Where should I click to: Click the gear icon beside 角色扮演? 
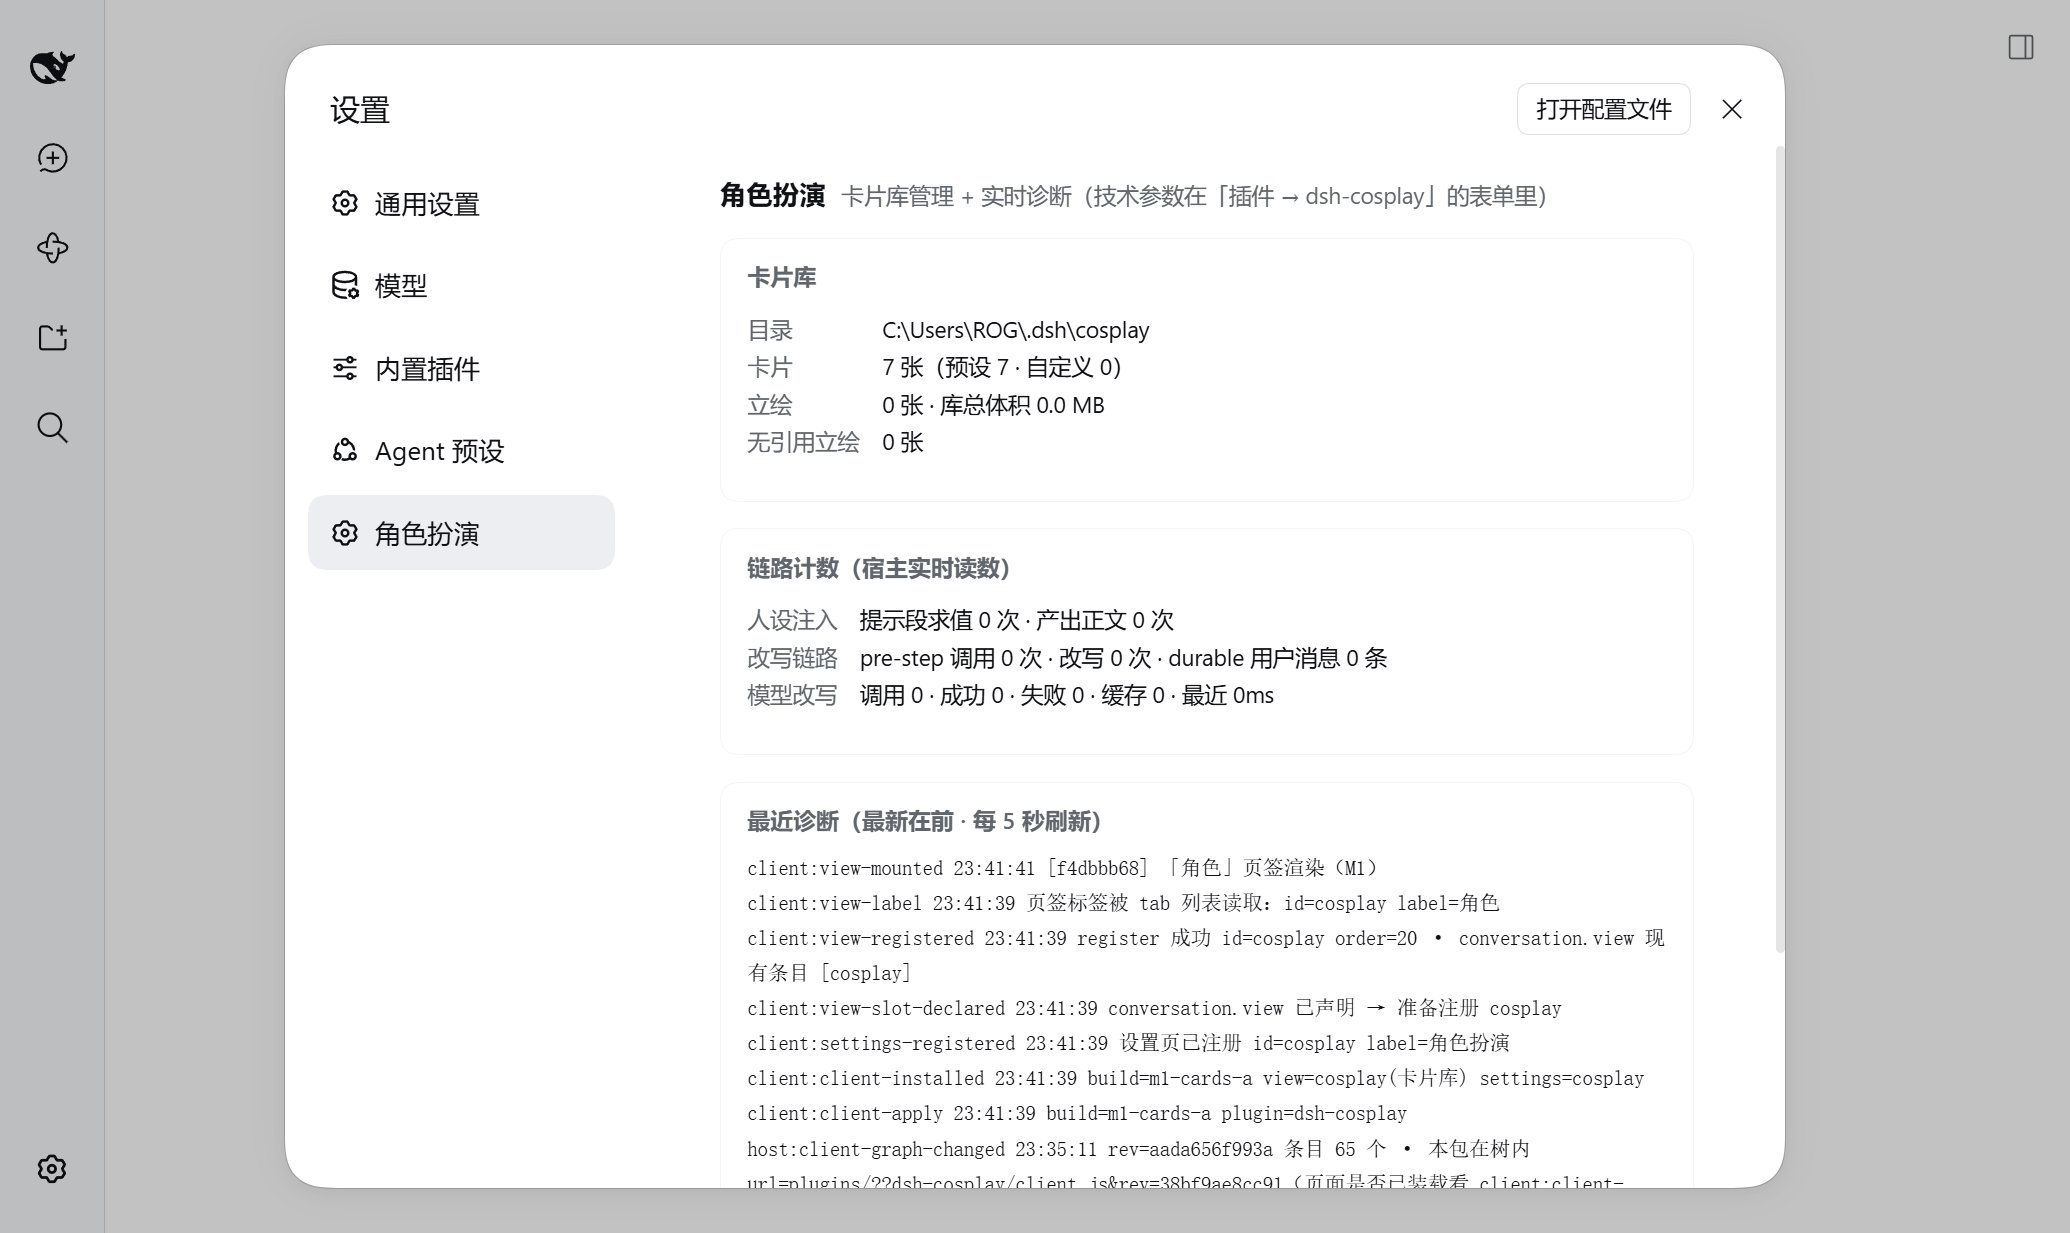[x=345, y=533]
